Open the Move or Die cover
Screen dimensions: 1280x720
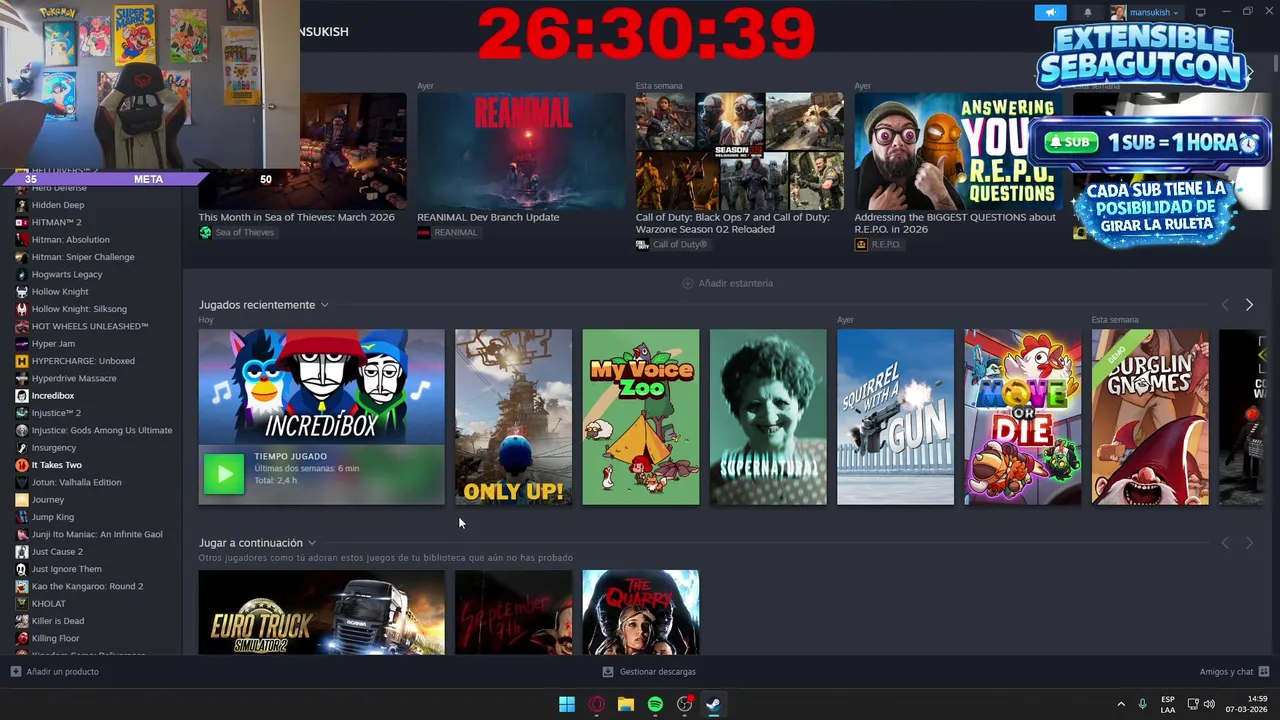1022,417
